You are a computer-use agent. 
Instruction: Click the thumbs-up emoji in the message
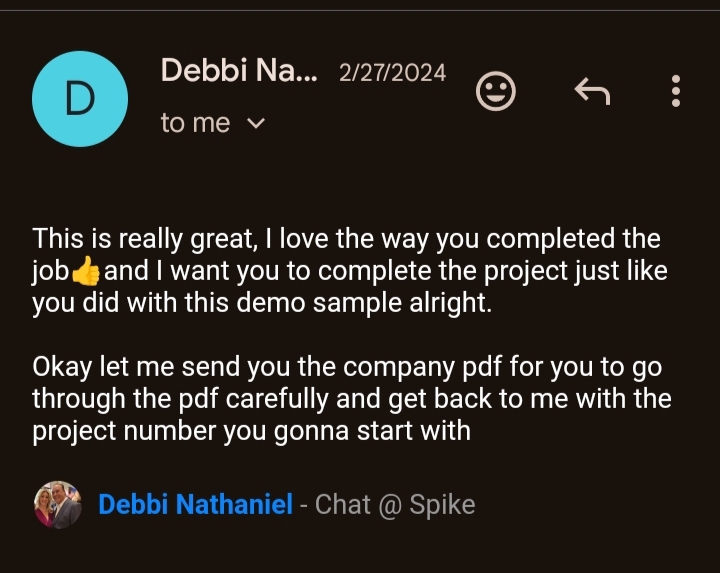tap(86, 272)
